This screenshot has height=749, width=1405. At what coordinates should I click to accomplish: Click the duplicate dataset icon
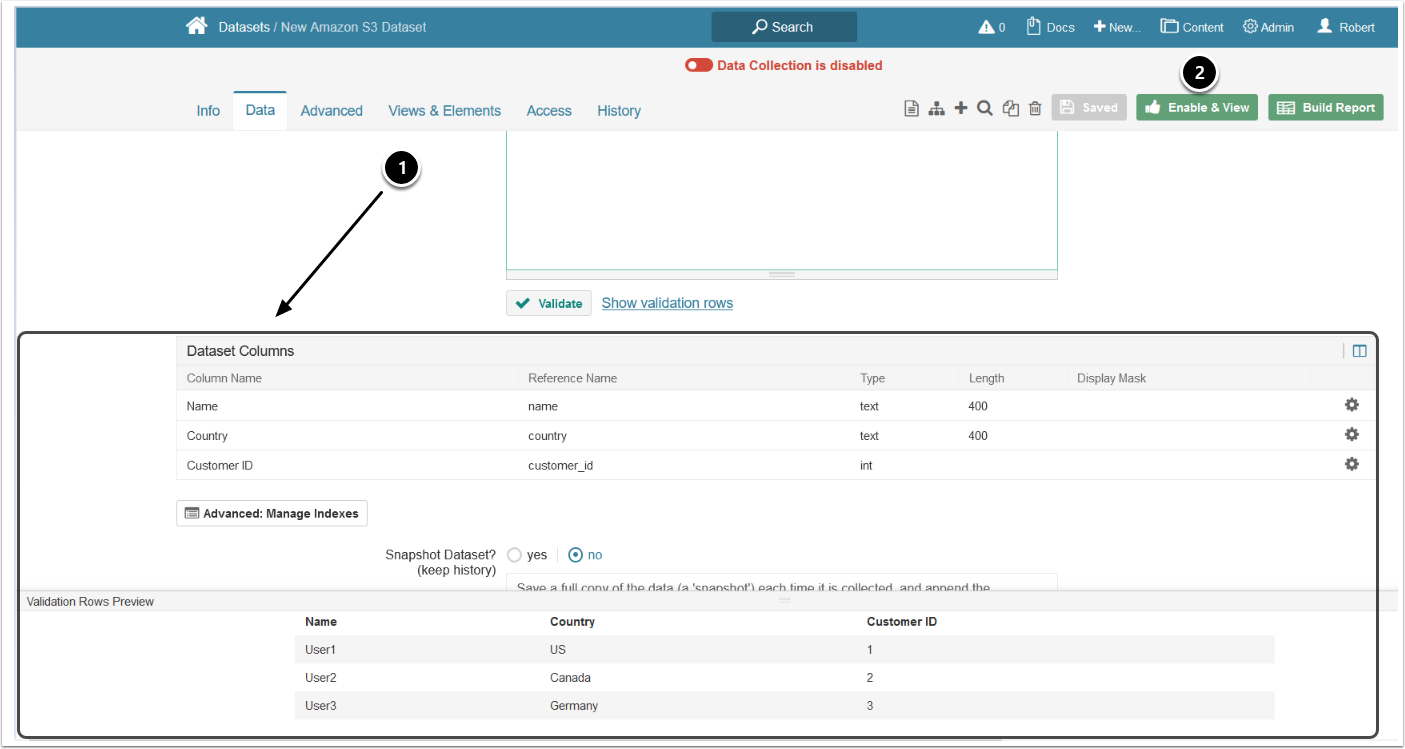[1010, 108]
